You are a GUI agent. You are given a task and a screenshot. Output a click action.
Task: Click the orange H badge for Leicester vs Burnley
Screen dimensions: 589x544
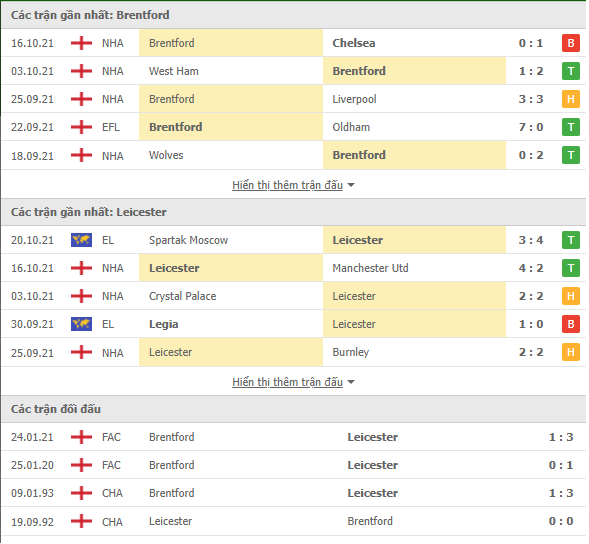572,353
